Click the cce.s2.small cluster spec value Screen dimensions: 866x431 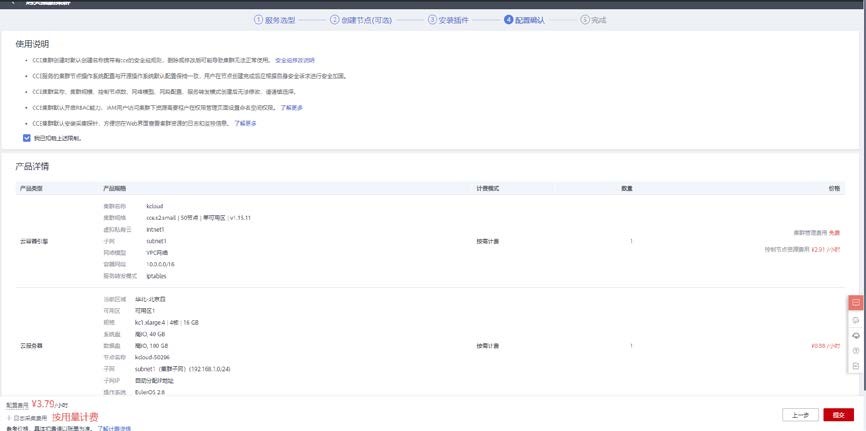point(198,218)
